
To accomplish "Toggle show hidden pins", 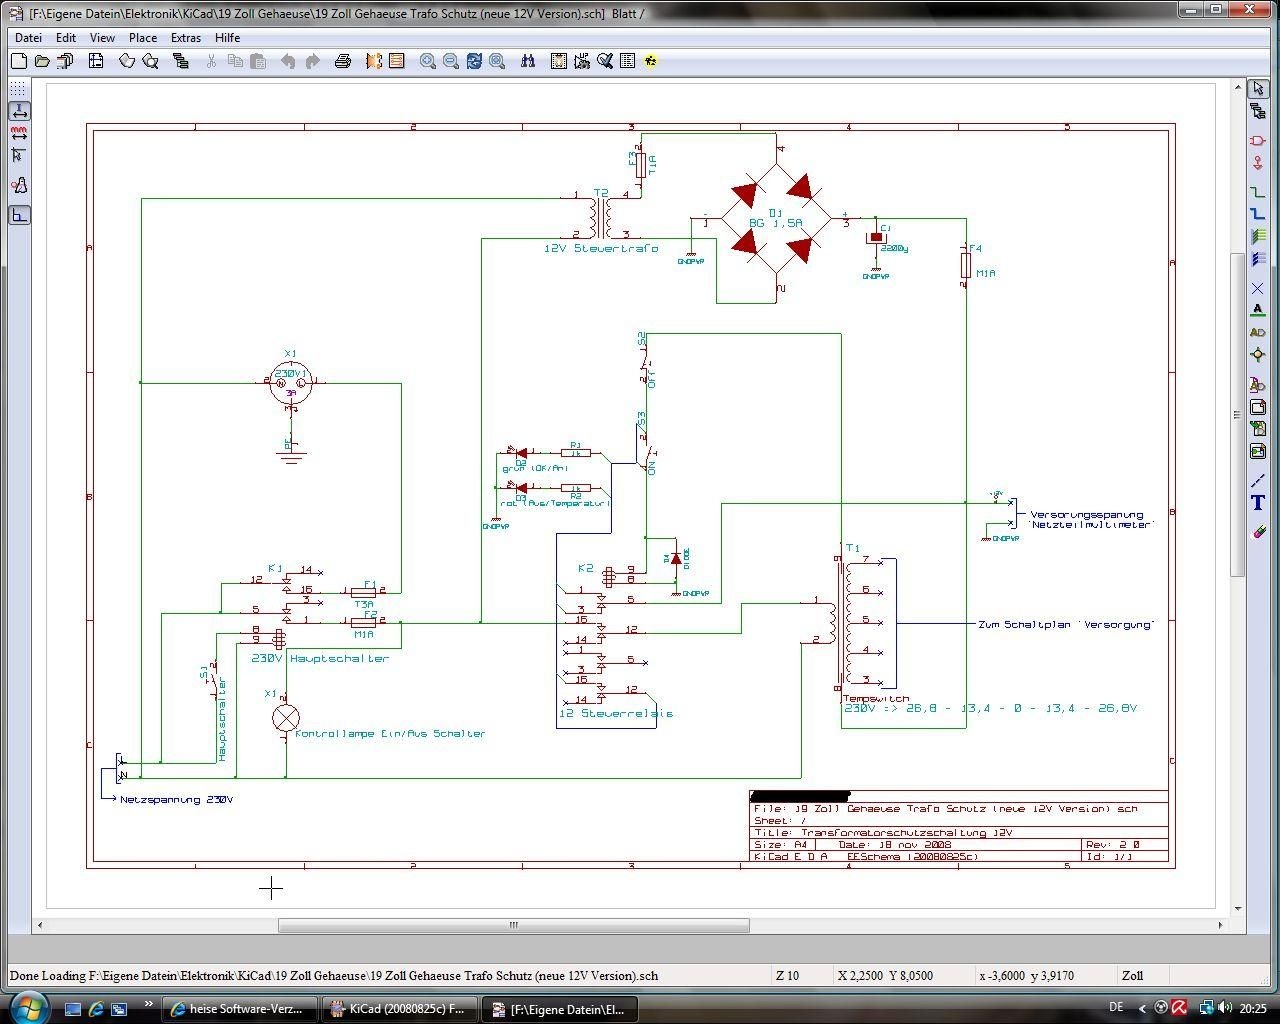I will coord(18,186).
